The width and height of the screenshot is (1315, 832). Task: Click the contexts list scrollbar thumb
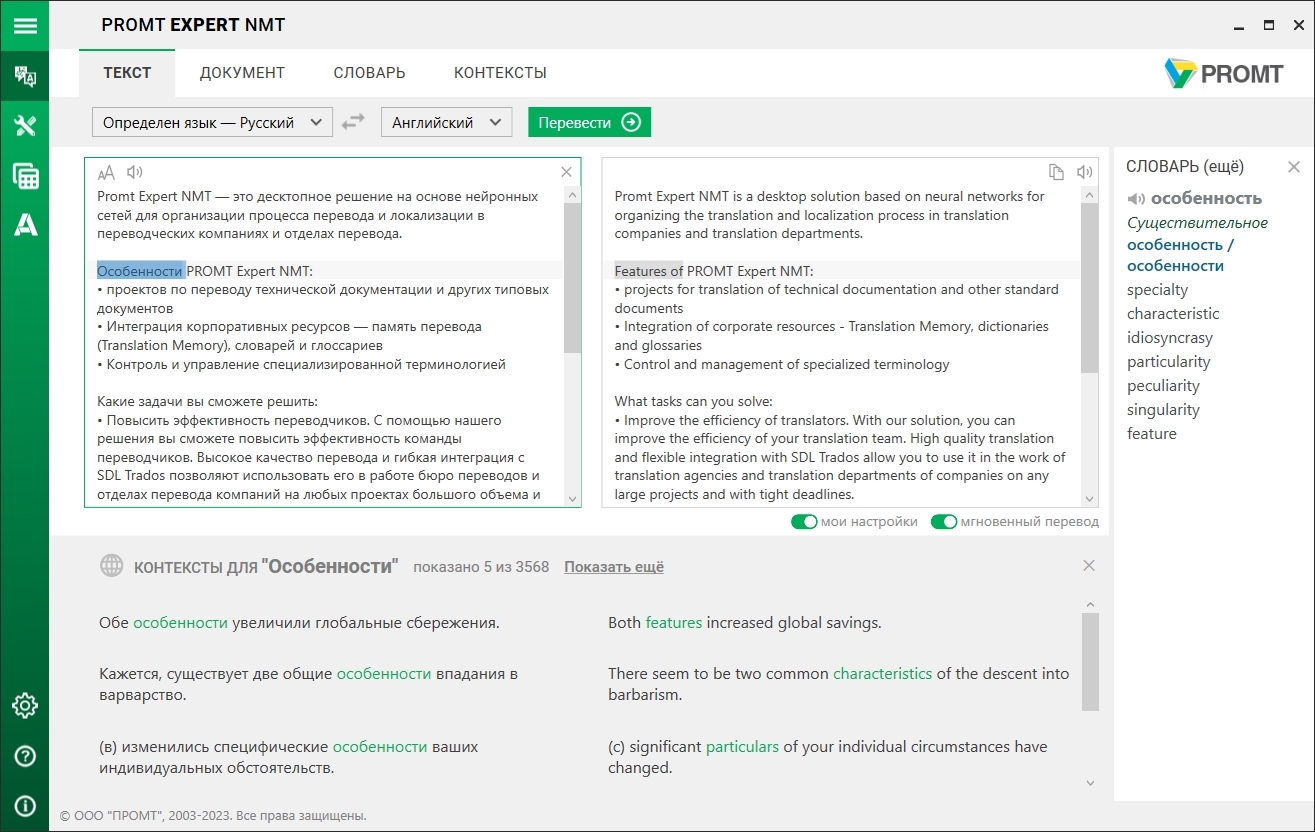(x=1090, y=662)
